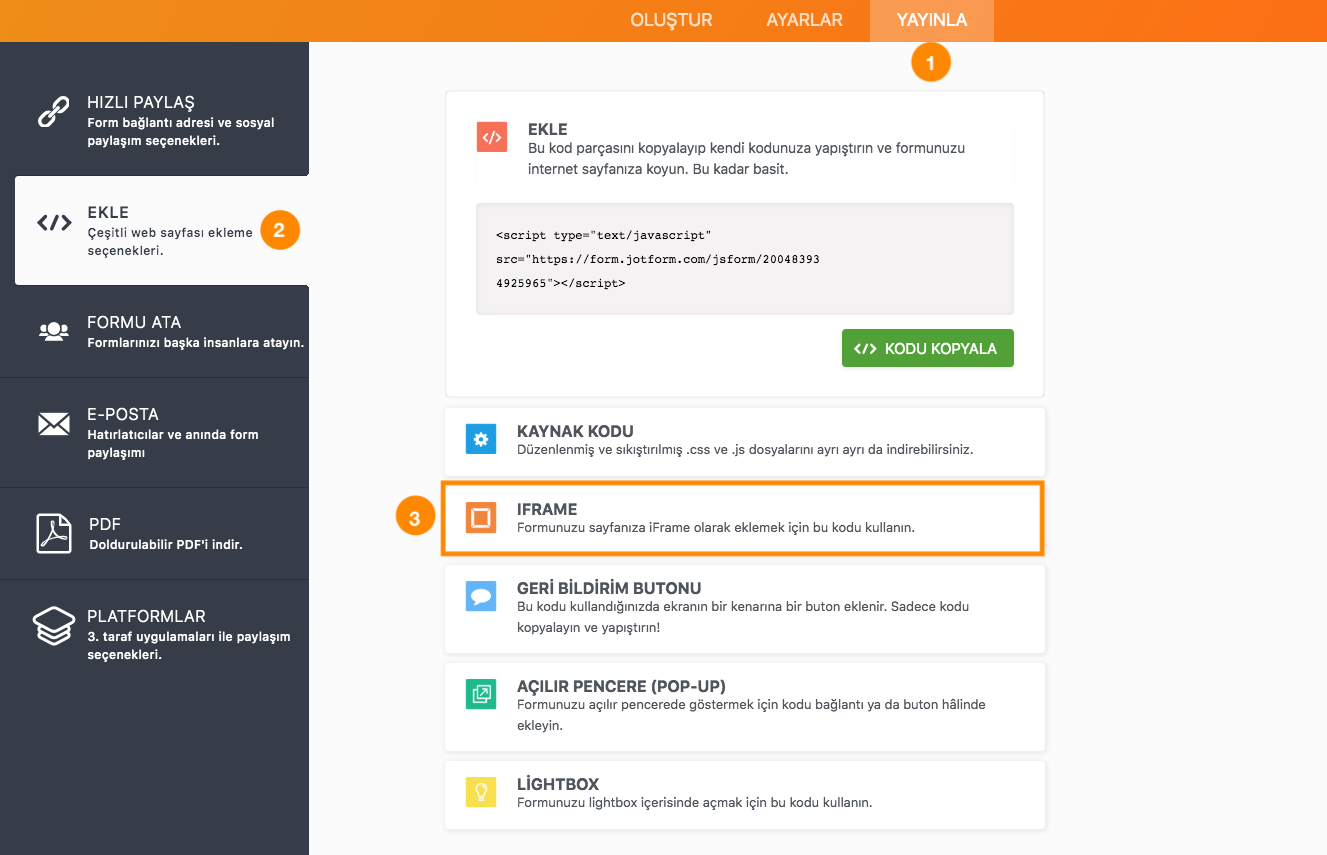
Task: Click text 'Hatırlatıcılar ve anında form paylaşımı'
Action: 173,444
